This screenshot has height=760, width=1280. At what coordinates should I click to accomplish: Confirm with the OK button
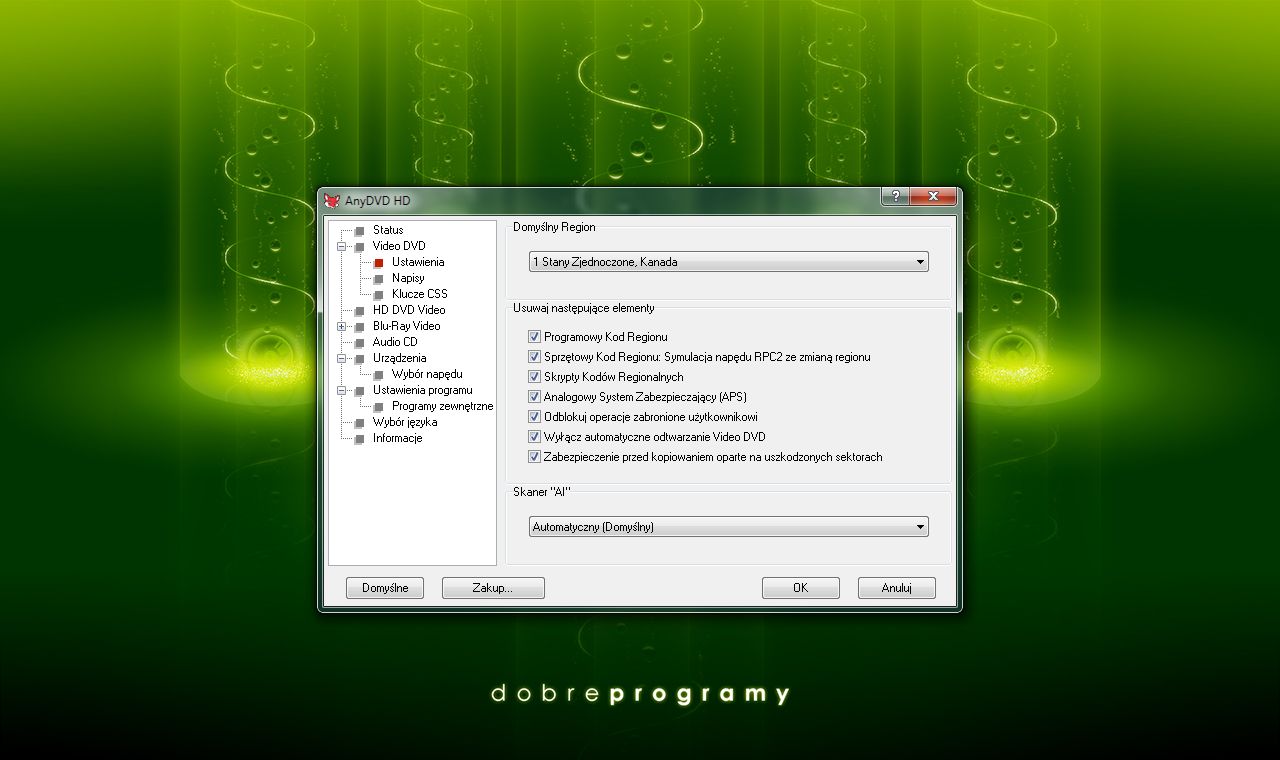click(x=801, y=588)
